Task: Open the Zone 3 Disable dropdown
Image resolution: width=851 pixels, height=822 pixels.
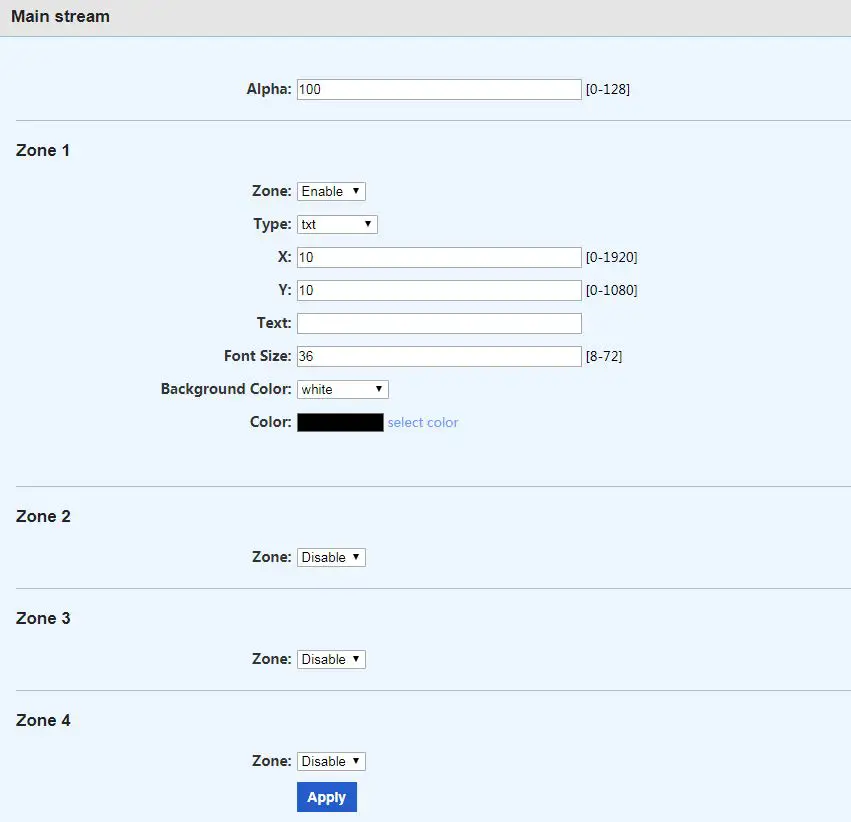Action: pos(331,659)
